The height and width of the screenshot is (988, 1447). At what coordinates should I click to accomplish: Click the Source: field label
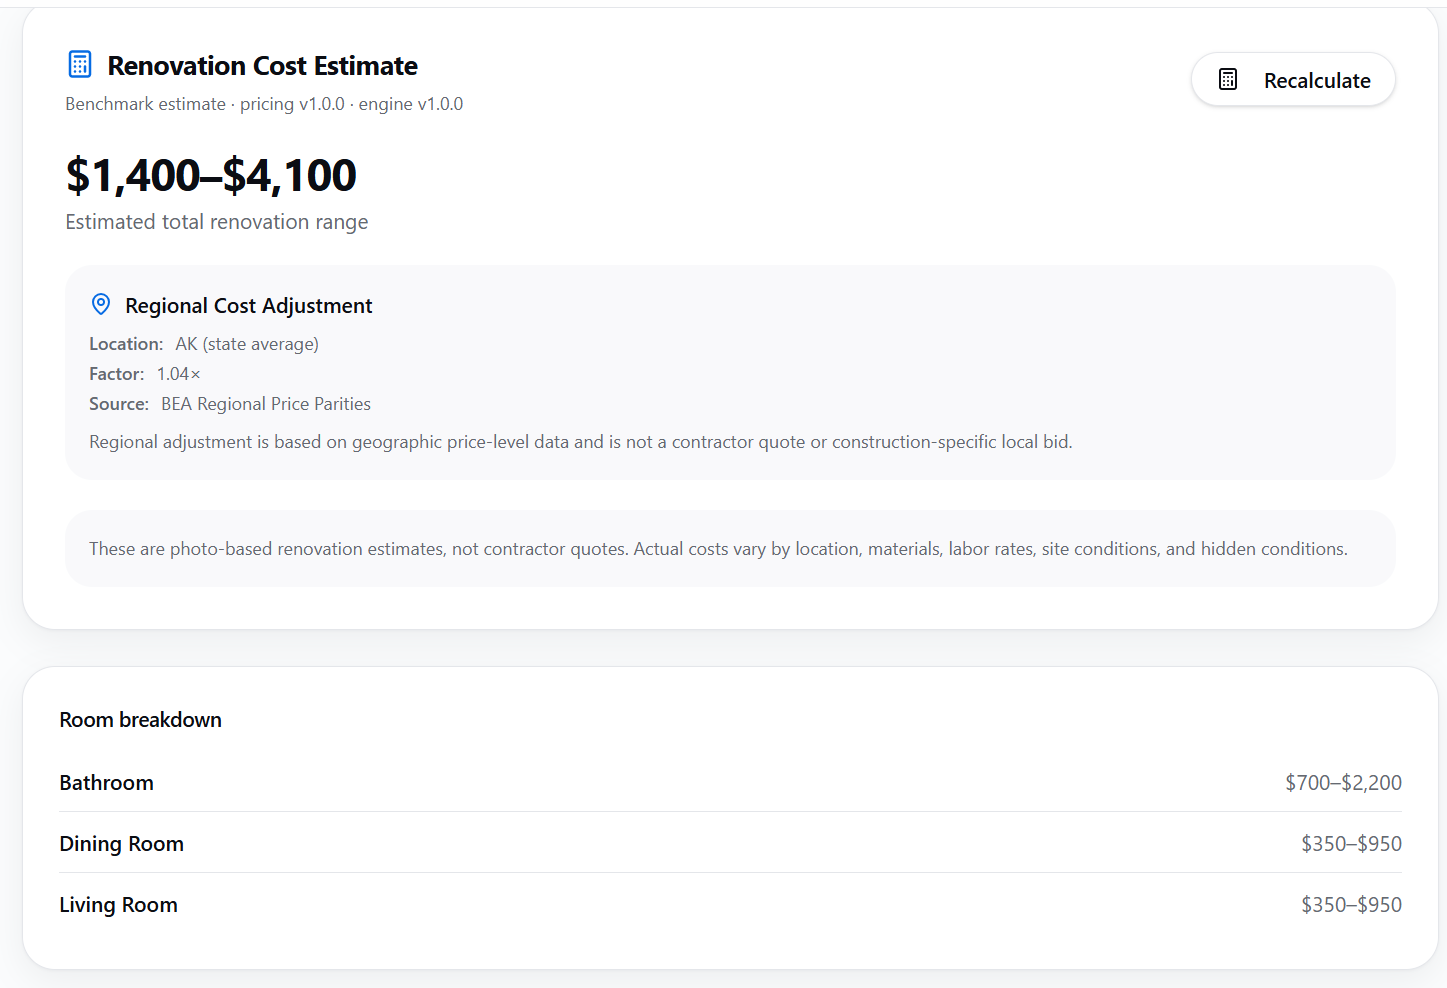point(119,404)
